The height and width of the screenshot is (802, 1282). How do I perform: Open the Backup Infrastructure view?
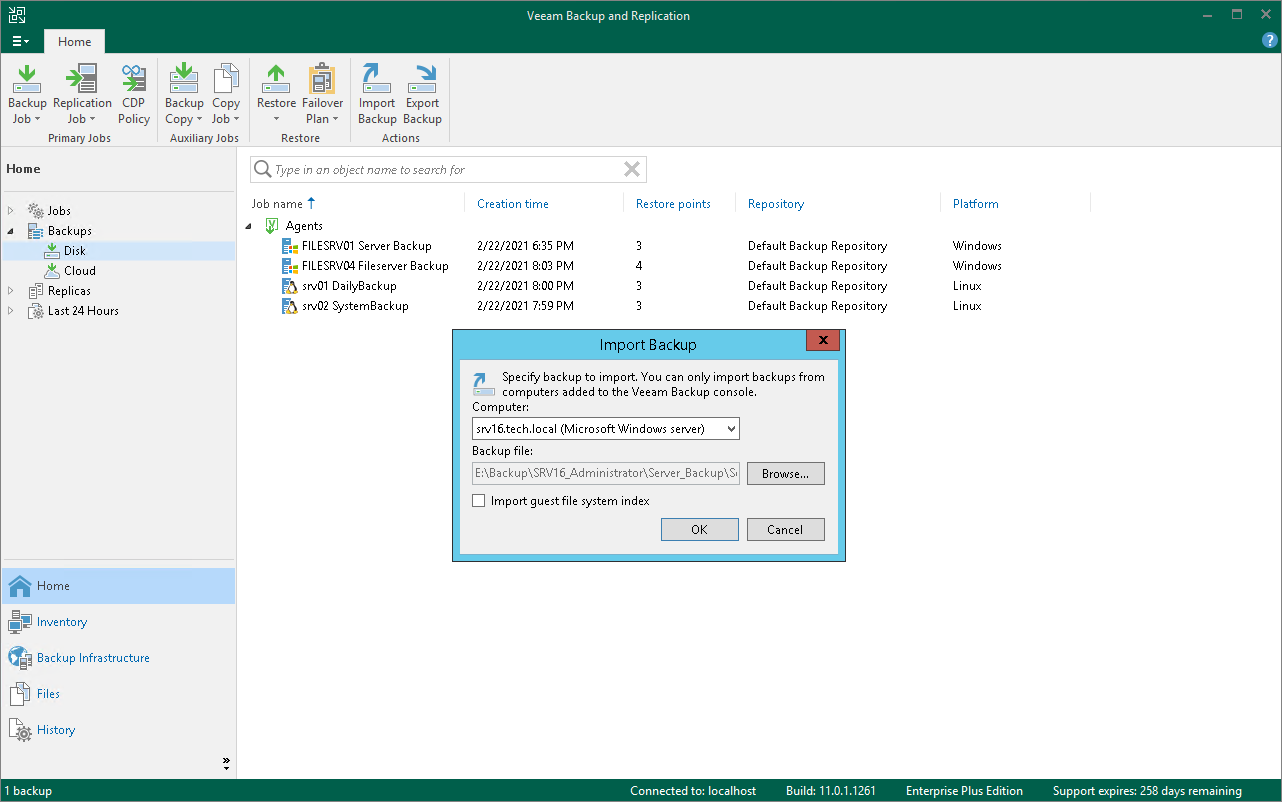click(x=118, y=658)
